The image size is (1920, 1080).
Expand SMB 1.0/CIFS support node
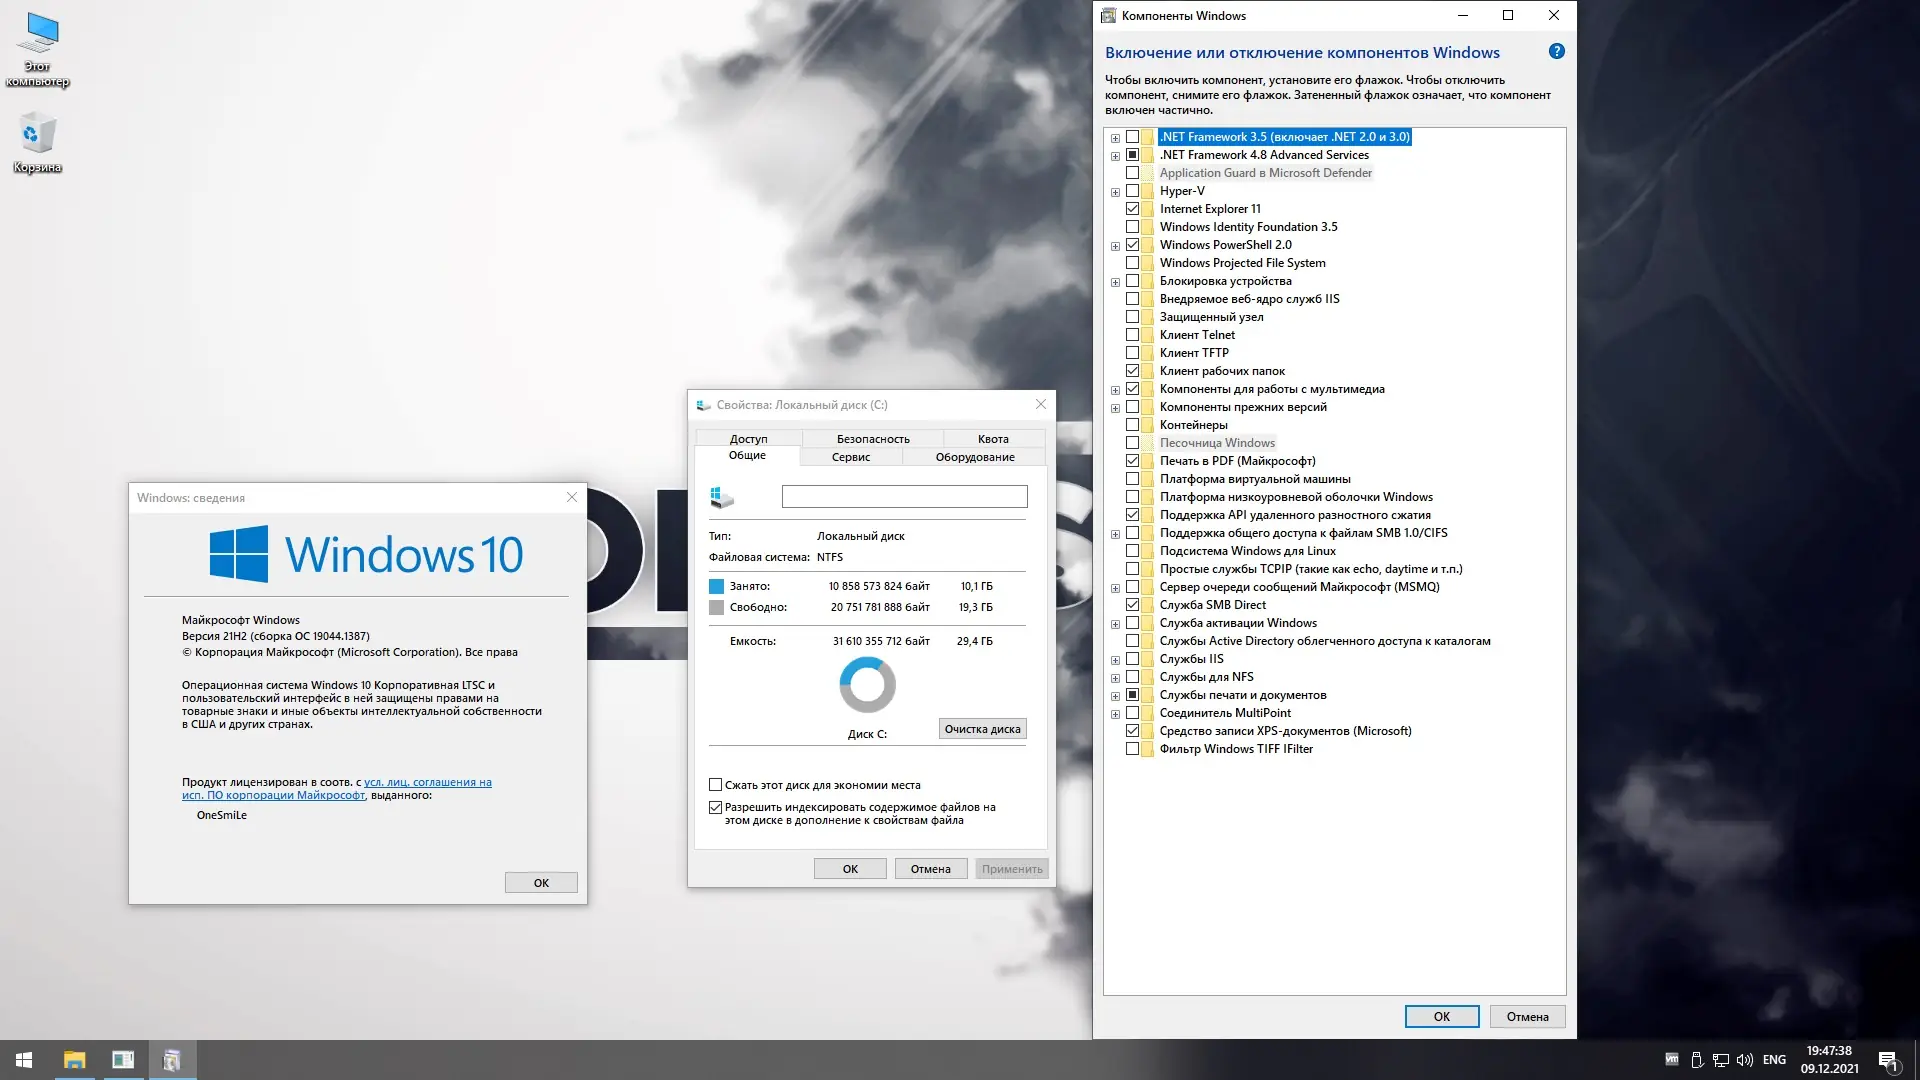(x=1115, y=534)
